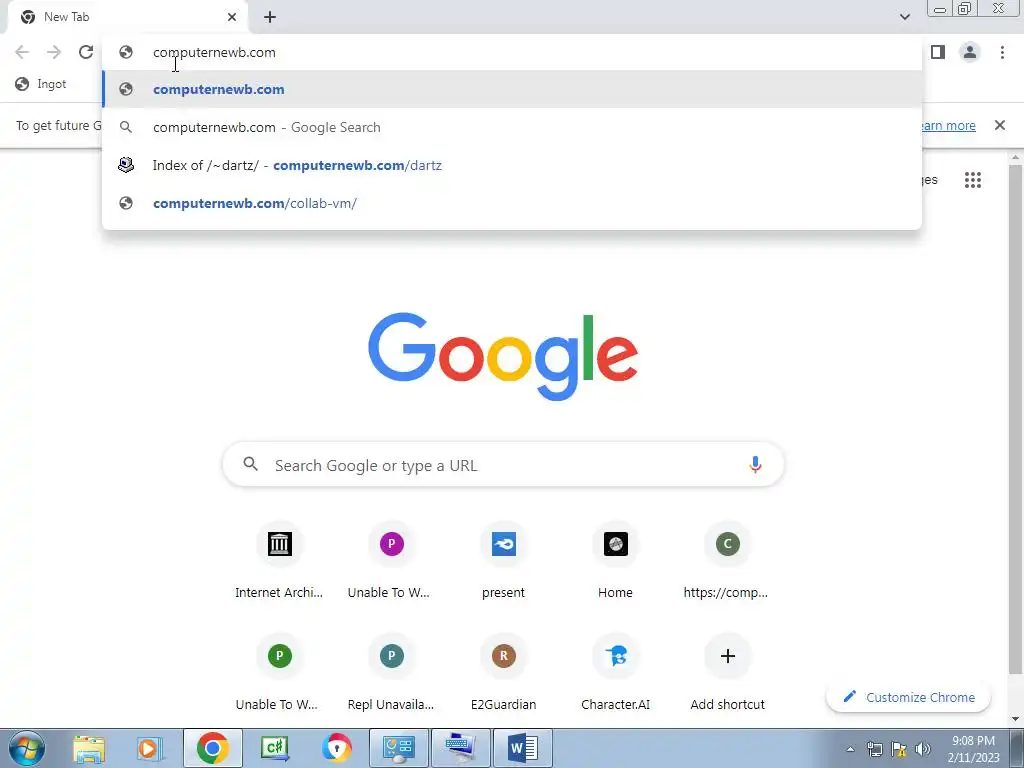Reload the current page
The image size is (1024, 768).
coord(86,52)
